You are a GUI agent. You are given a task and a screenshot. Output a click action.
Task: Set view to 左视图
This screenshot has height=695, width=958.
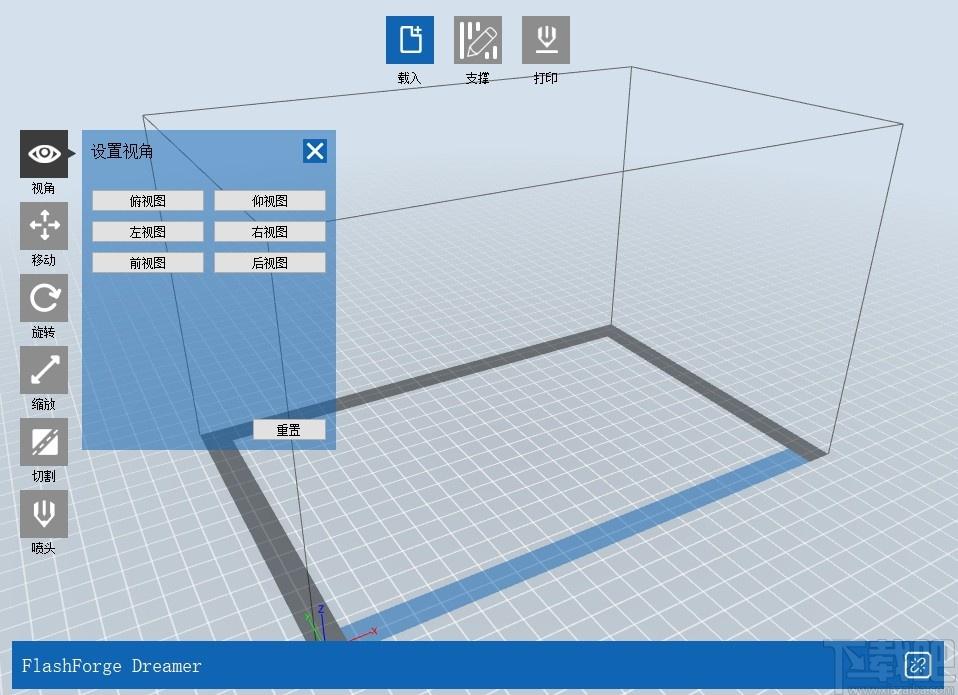point(148,232)
